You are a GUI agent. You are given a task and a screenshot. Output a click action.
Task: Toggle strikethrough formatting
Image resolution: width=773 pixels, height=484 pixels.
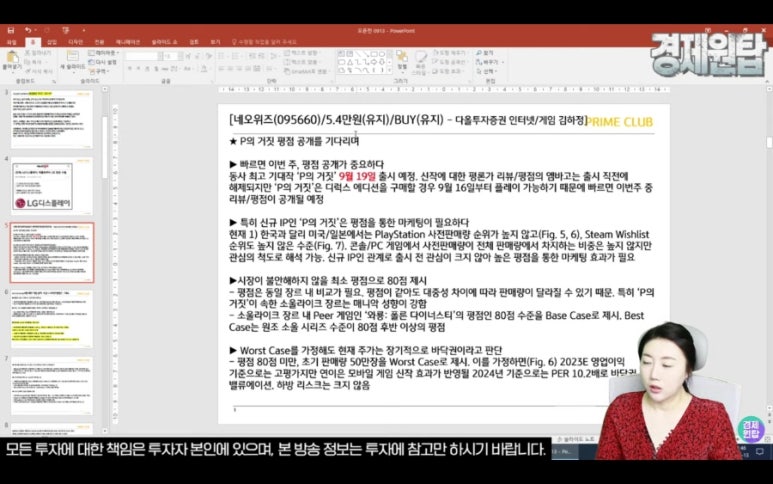[x=165, y=69]
